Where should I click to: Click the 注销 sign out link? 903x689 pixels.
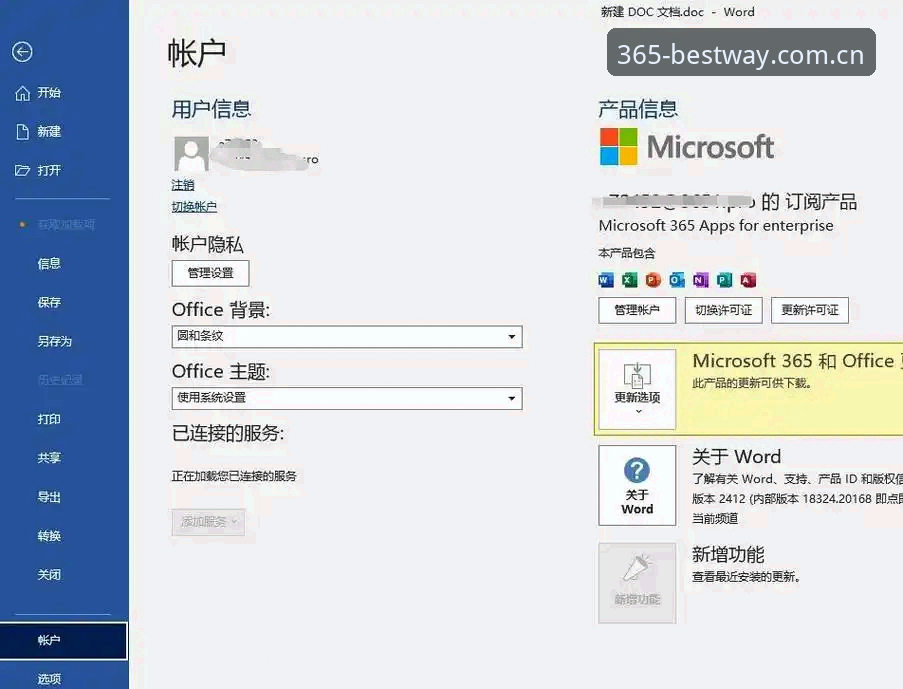[x=183, y=185]
